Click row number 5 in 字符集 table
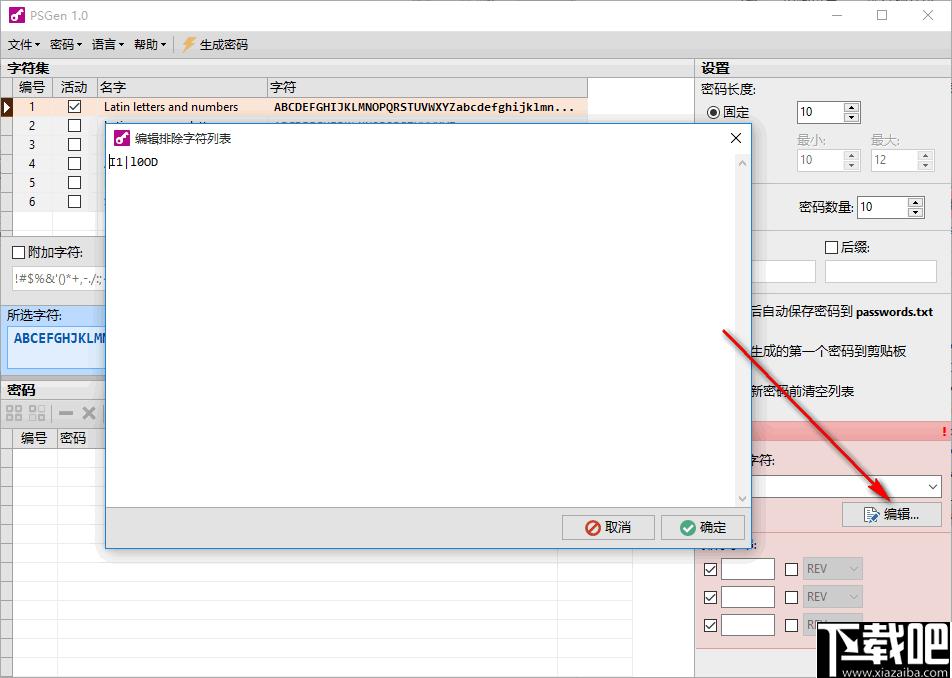Viewport: 952px width, 678px height. point(32,183)
